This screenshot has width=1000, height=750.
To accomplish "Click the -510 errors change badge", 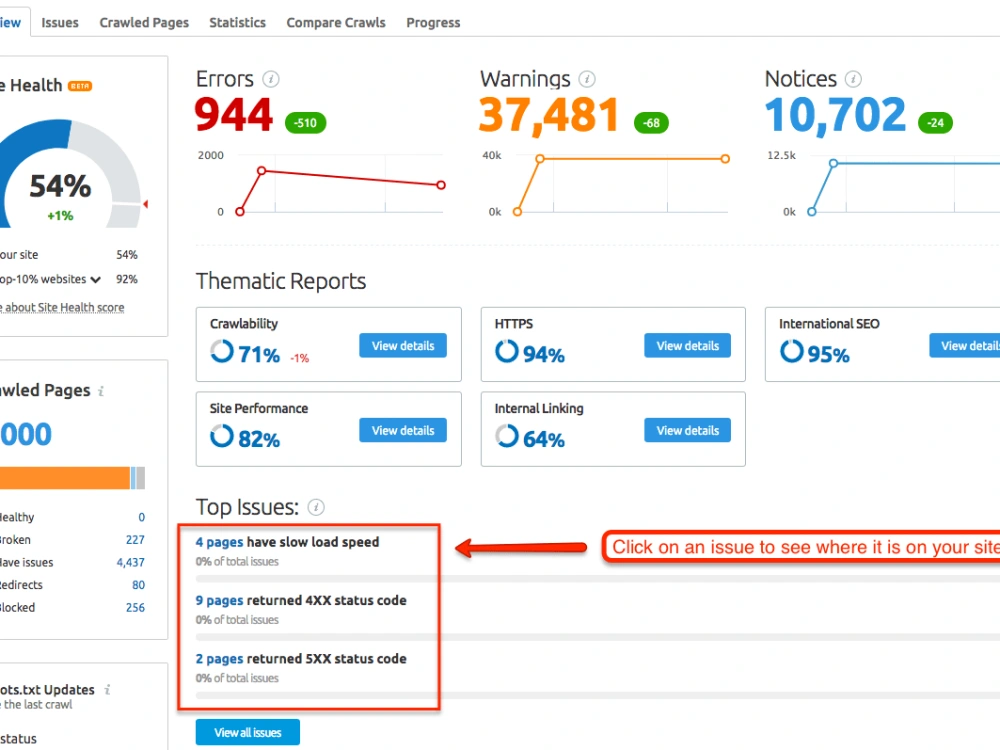I will (x=305, y=123).
